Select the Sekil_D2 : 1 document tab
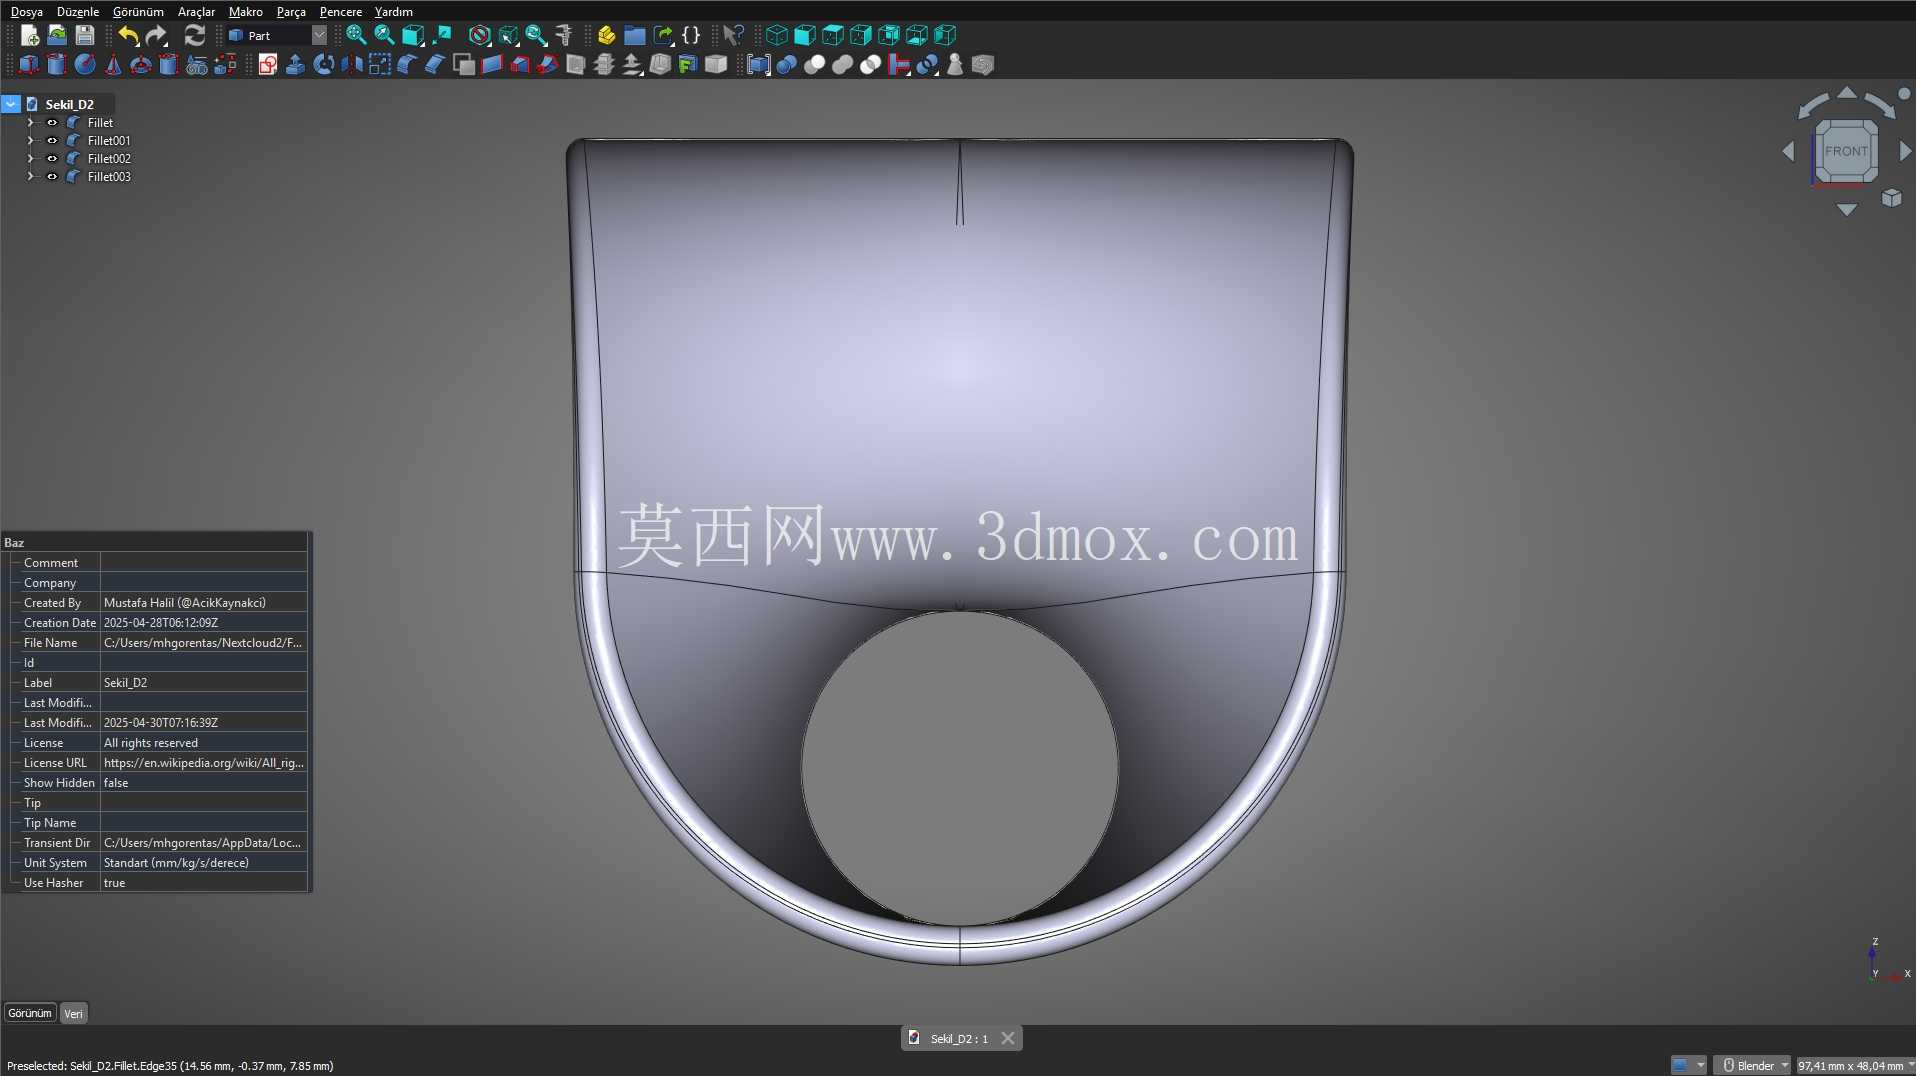This screenshot has height=1076, width=1916. point(959,1038)
